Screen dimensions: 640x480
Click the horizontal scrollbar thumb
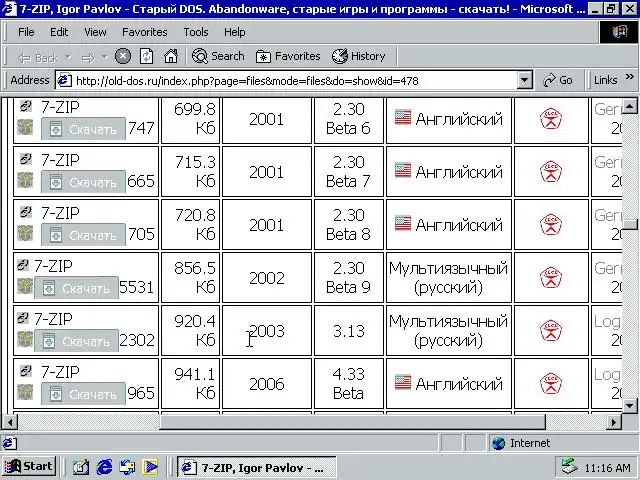(x=352, y=422)
